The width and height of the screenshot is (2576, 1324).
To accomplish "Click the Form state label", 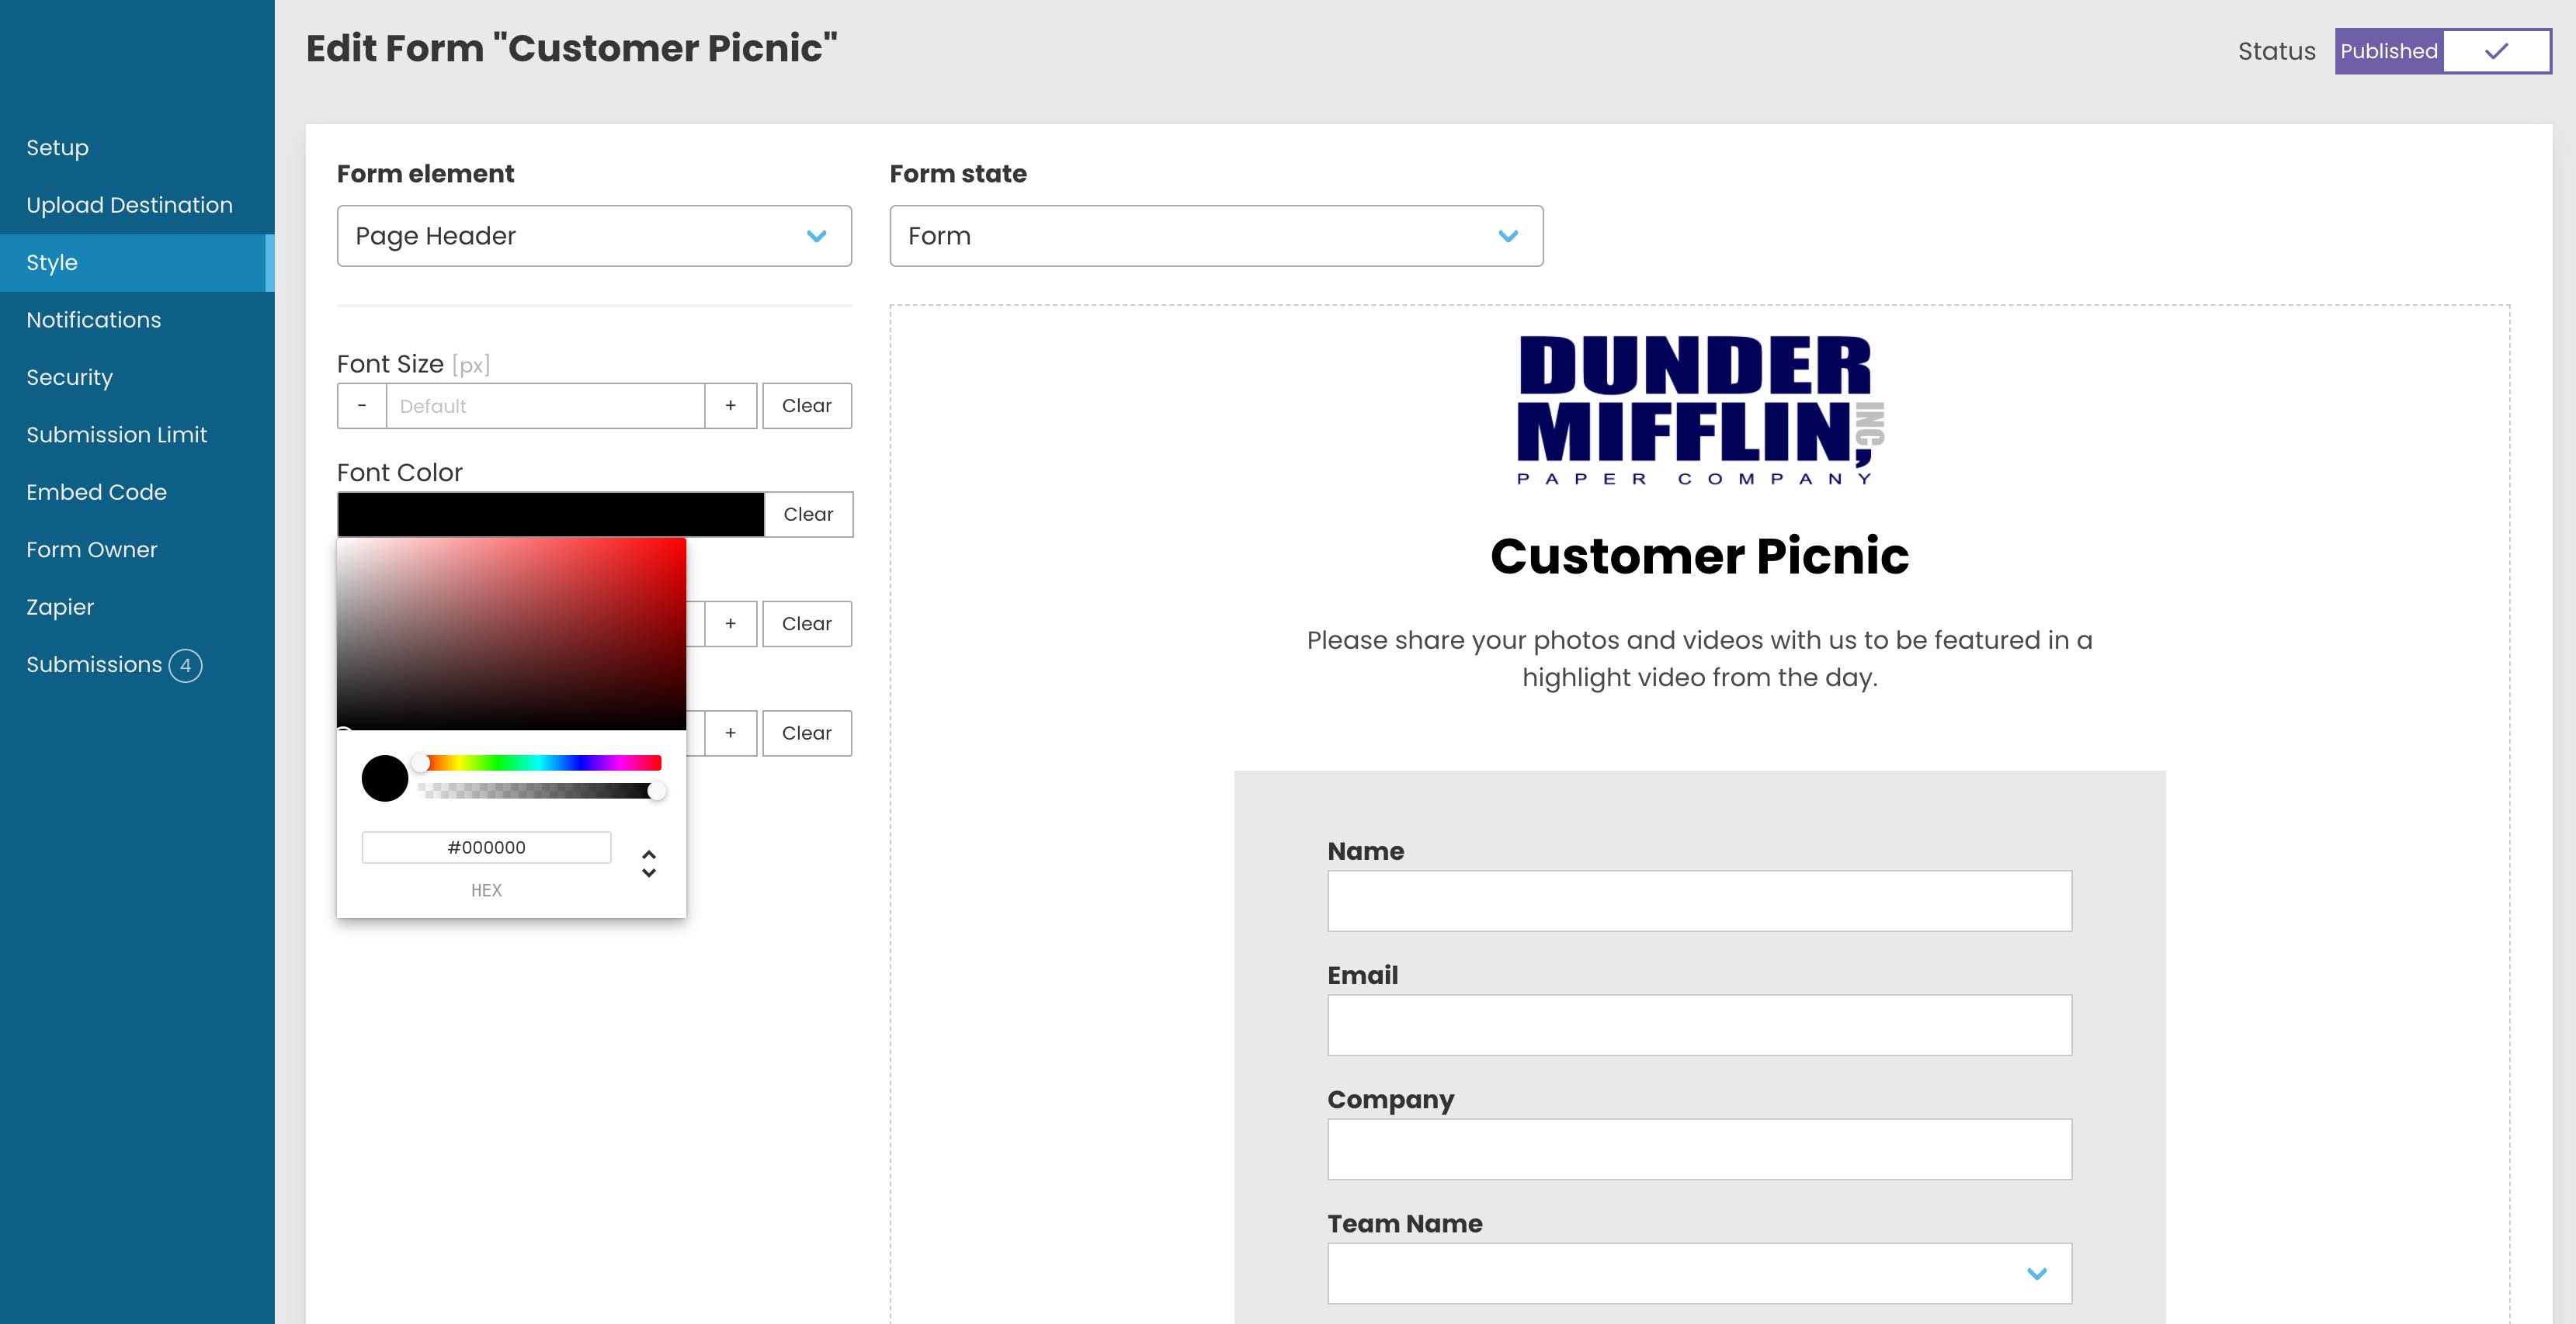I will pyautogui.click(x=958, y=174).
